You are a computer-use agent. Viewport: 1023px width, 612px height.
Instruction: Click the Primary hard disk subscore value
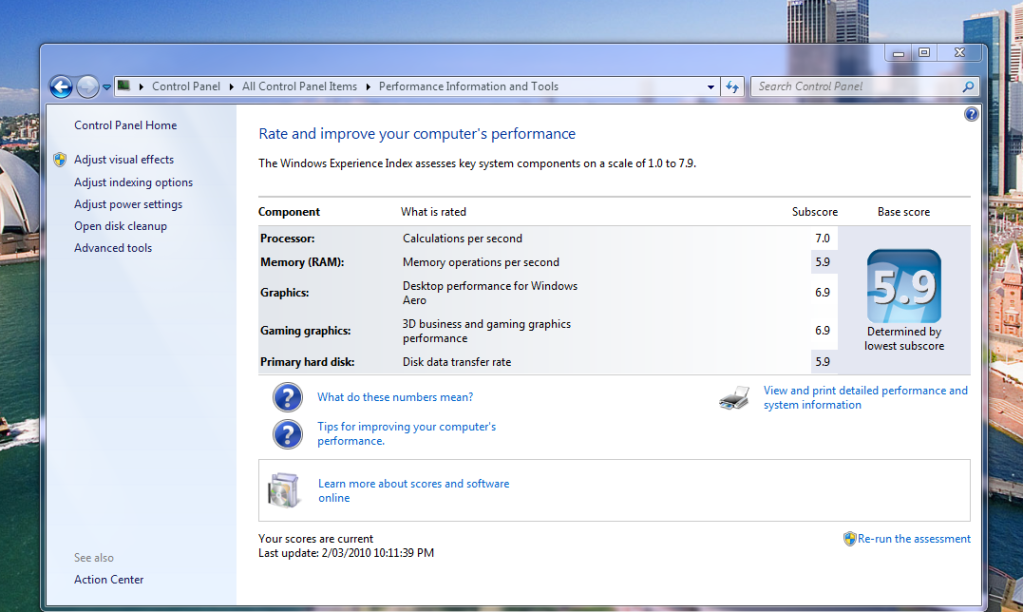pyautogui.click(x=823, y=362)
